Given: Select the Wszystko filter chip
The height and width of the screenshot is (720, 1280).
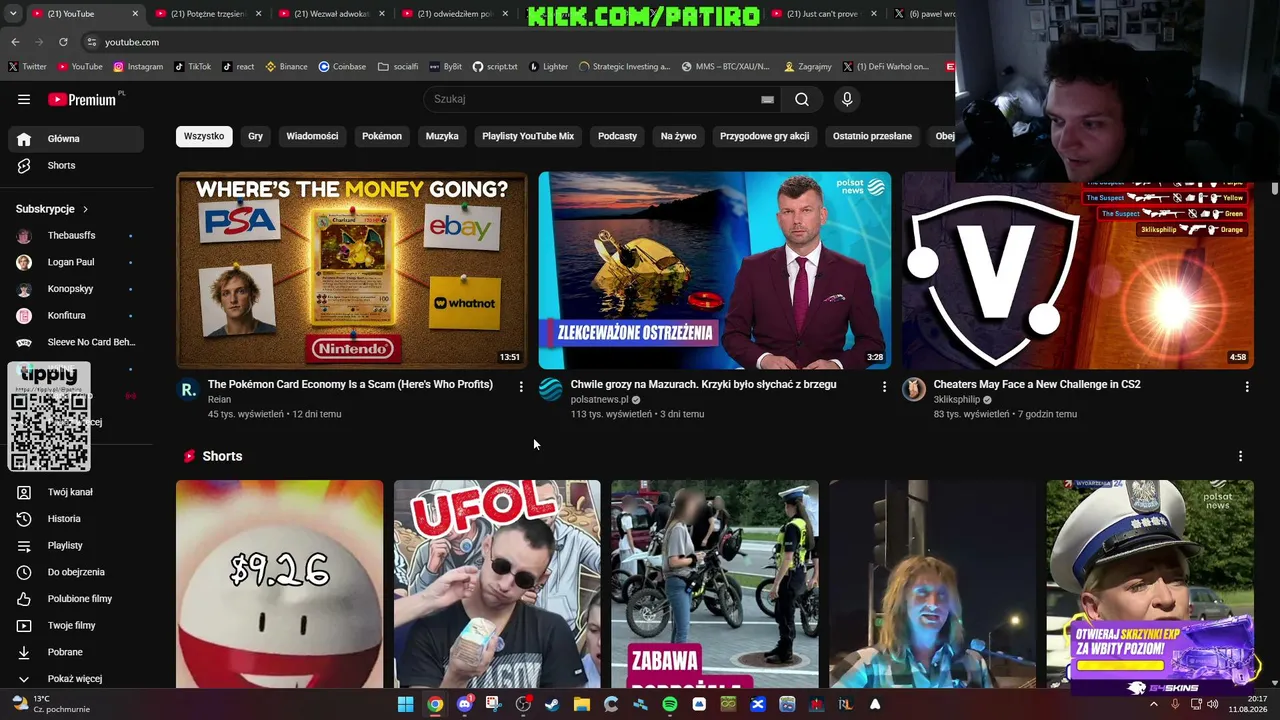Looking at the screenshot, I should coord(204,136).
